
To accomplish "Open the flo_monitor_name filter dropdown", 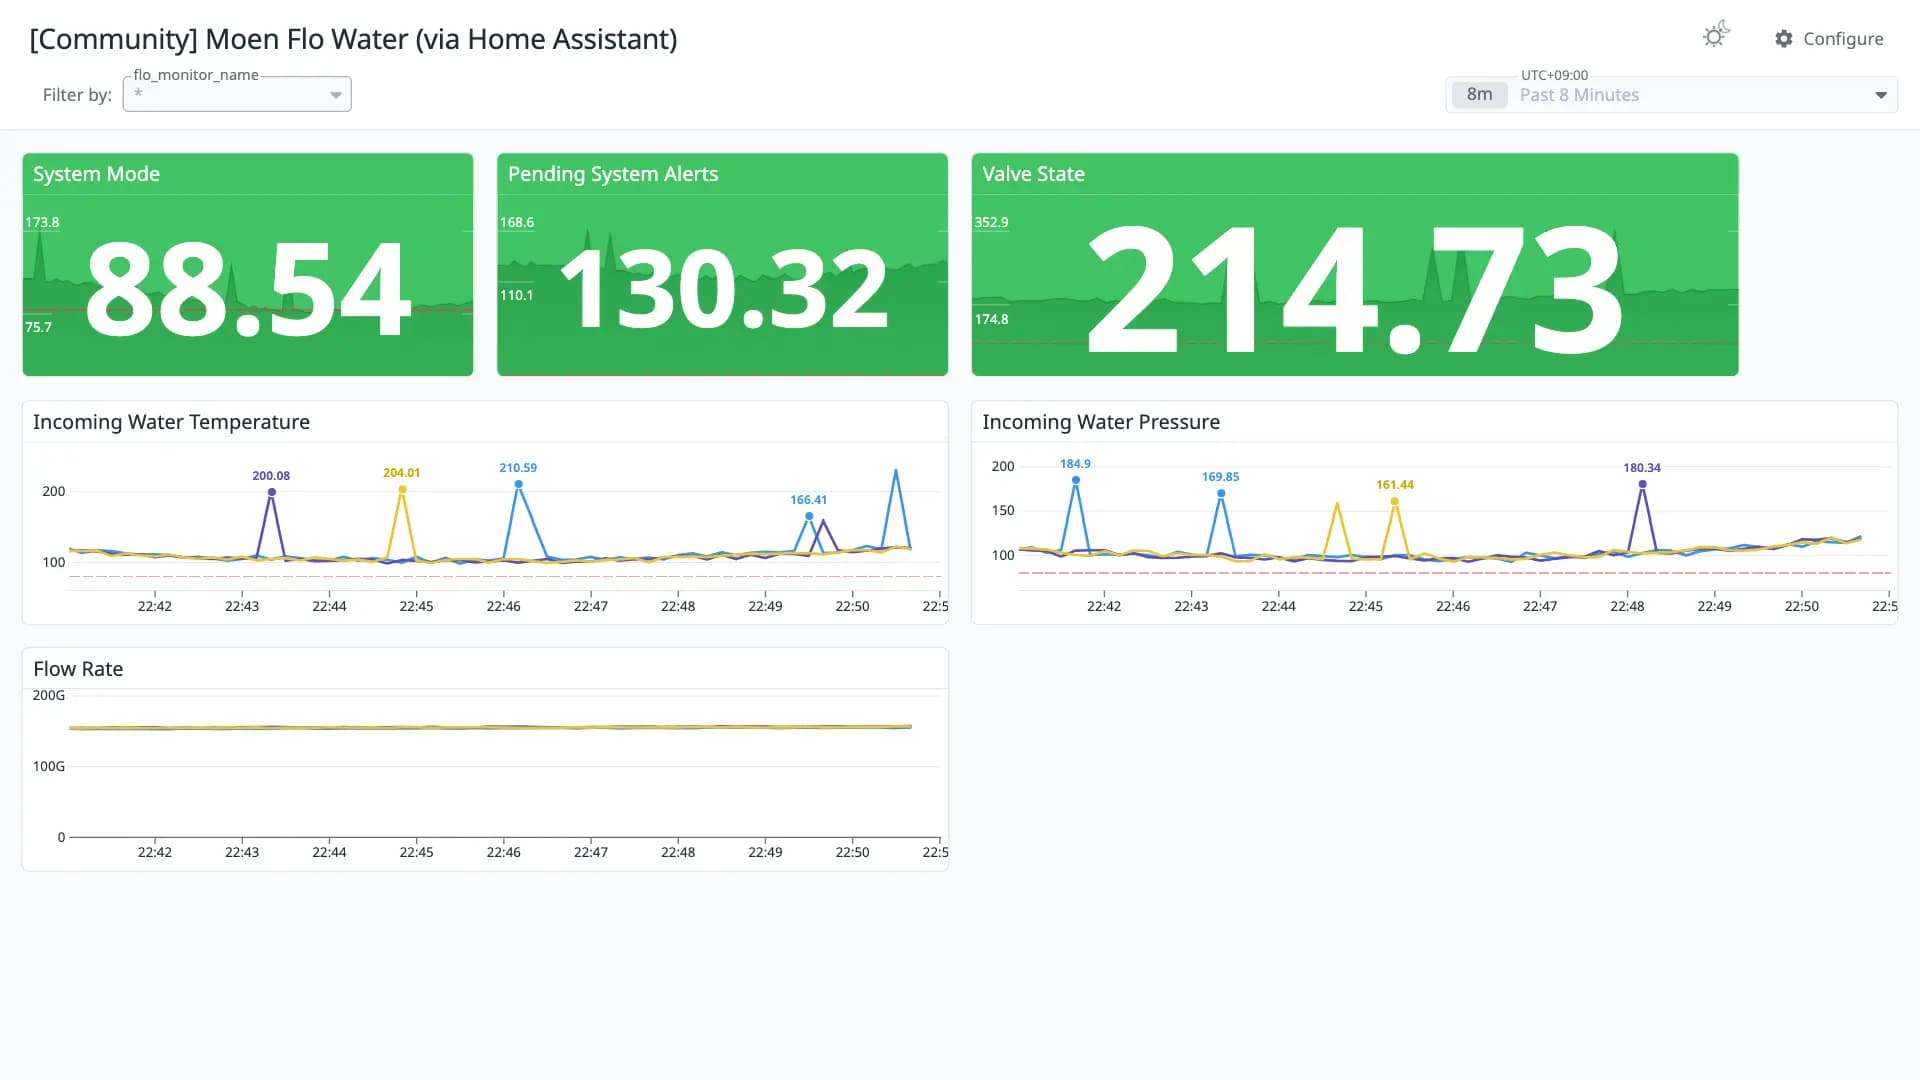I will (237, 94).
